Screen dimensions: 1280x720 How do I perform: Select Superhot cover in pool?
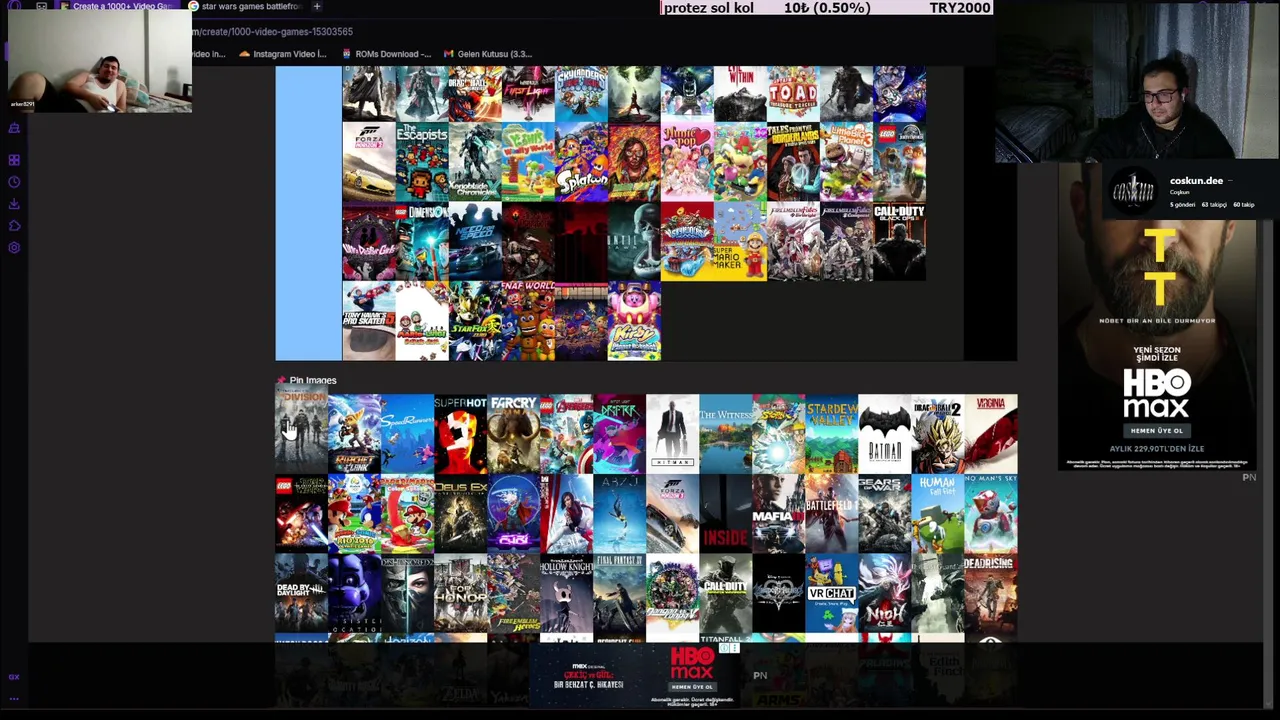pos(460,433)
